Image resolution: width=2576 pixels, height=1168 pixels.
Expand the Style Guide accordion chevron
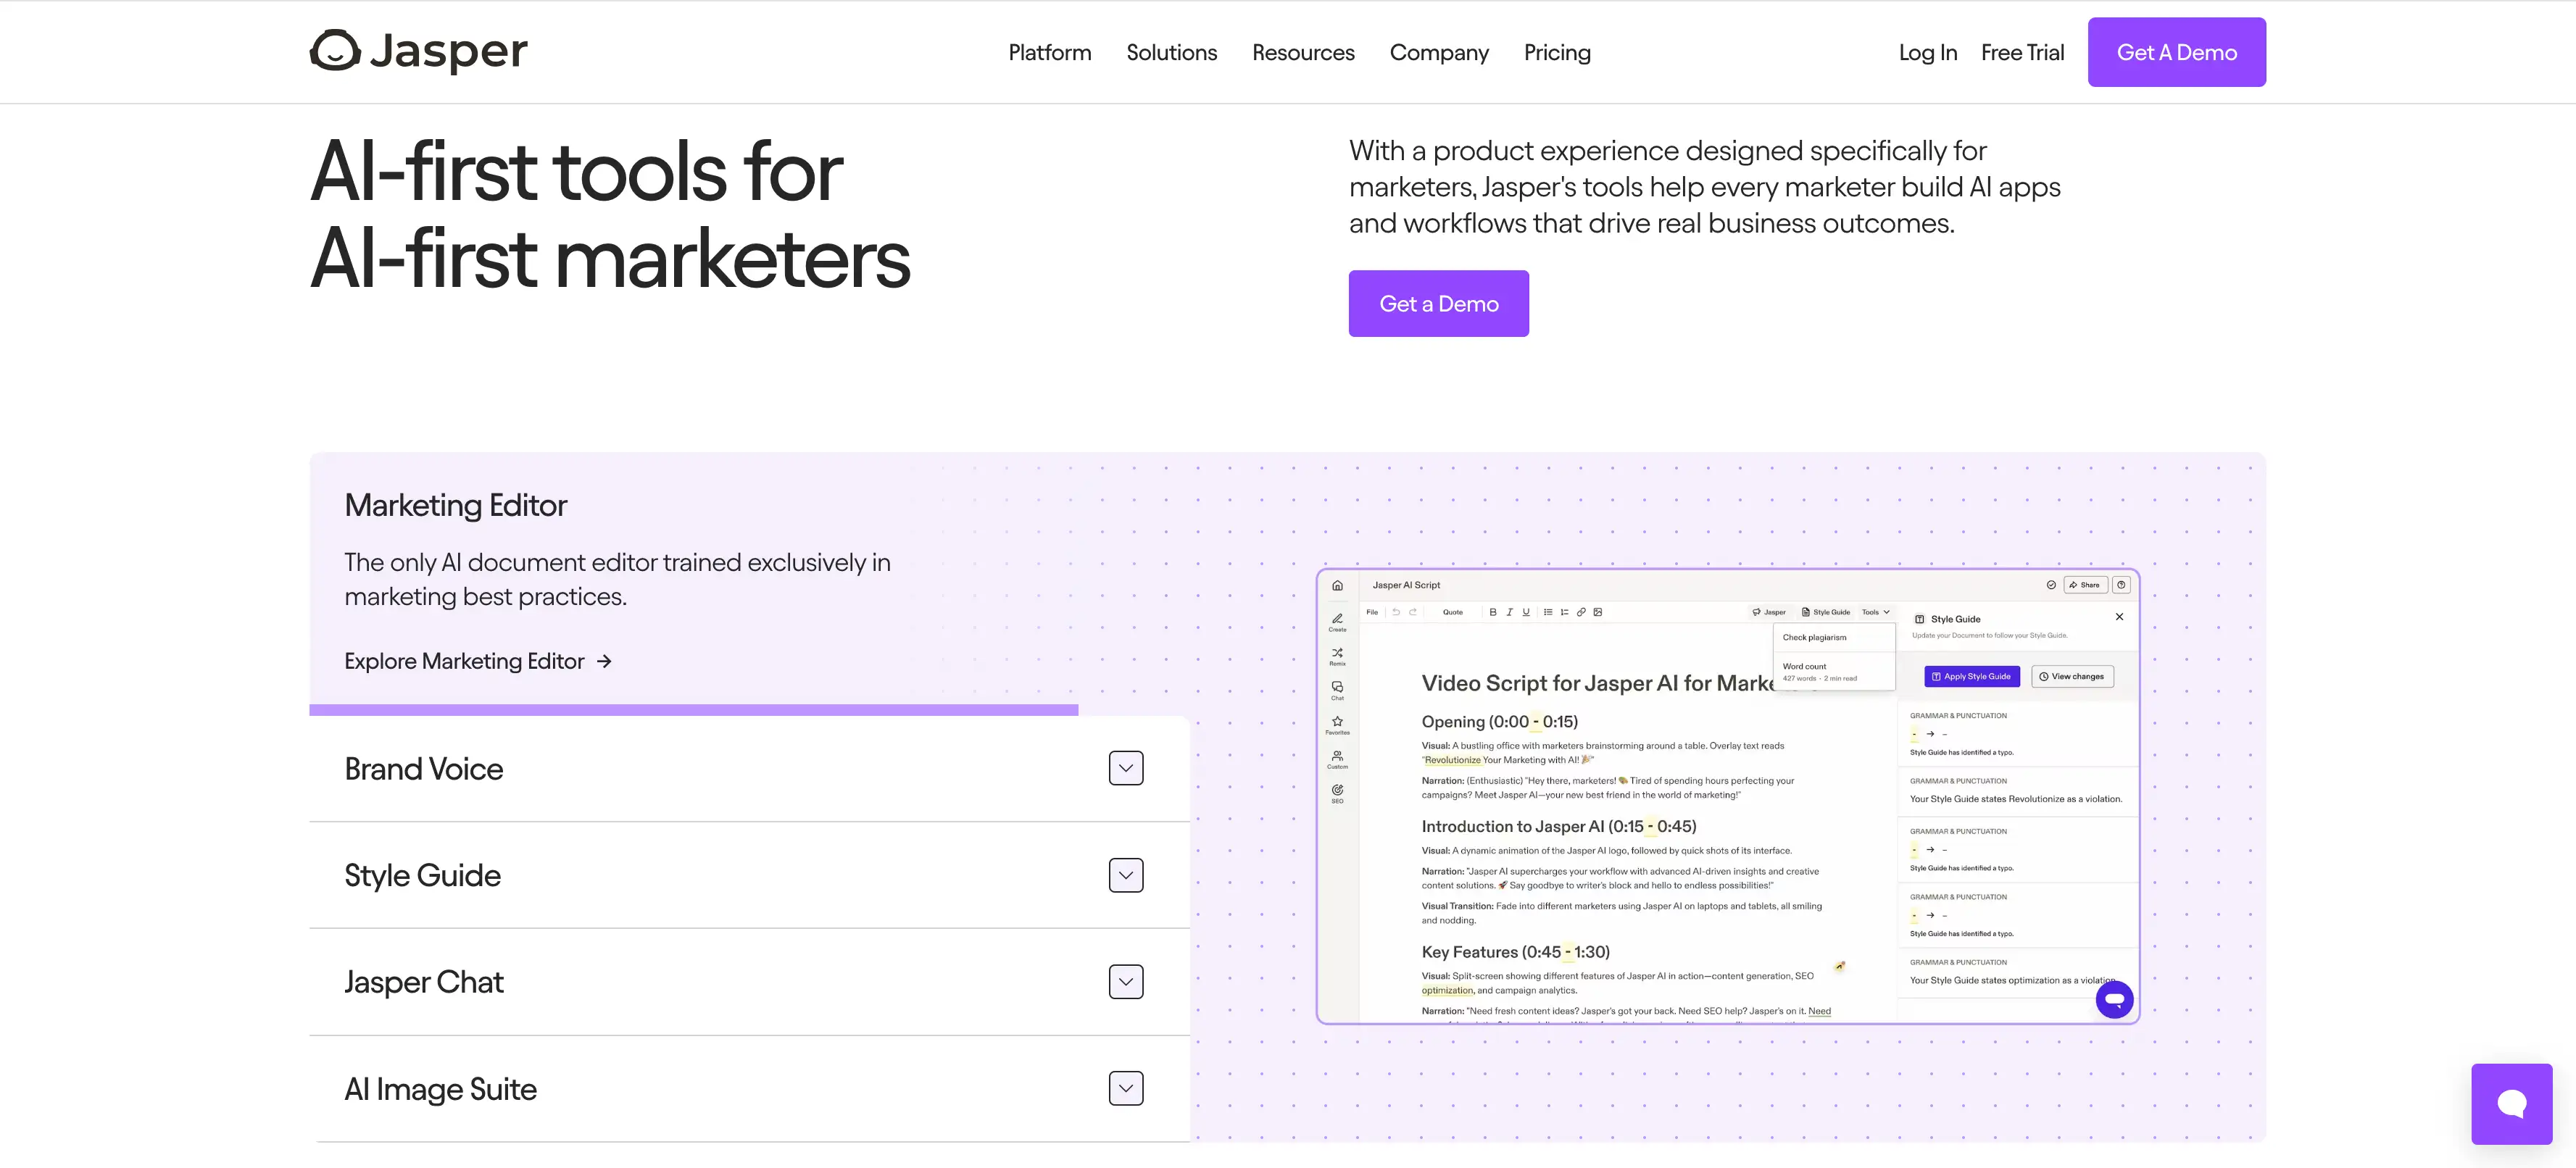click(1125, 875)
